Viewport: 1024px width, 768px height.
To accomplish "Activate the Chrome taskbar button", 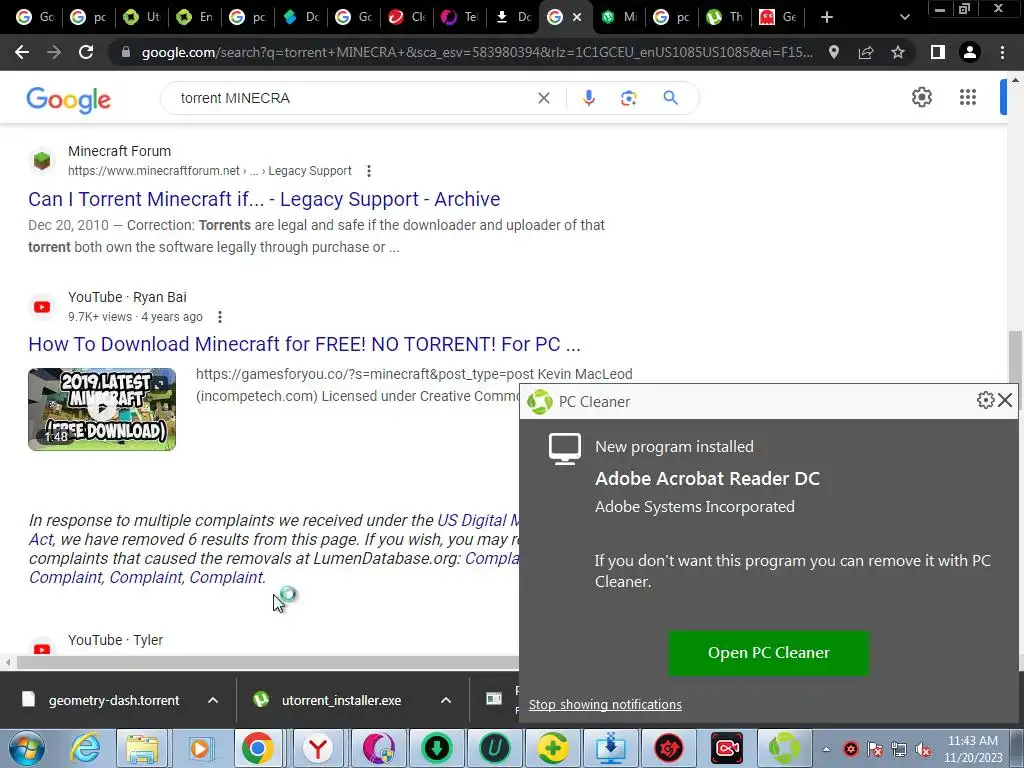I will [259, 748].
